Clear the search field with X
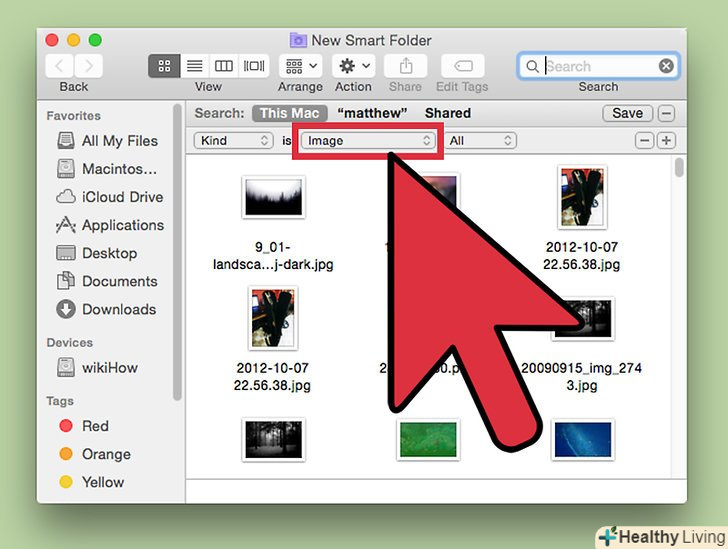 666,66
